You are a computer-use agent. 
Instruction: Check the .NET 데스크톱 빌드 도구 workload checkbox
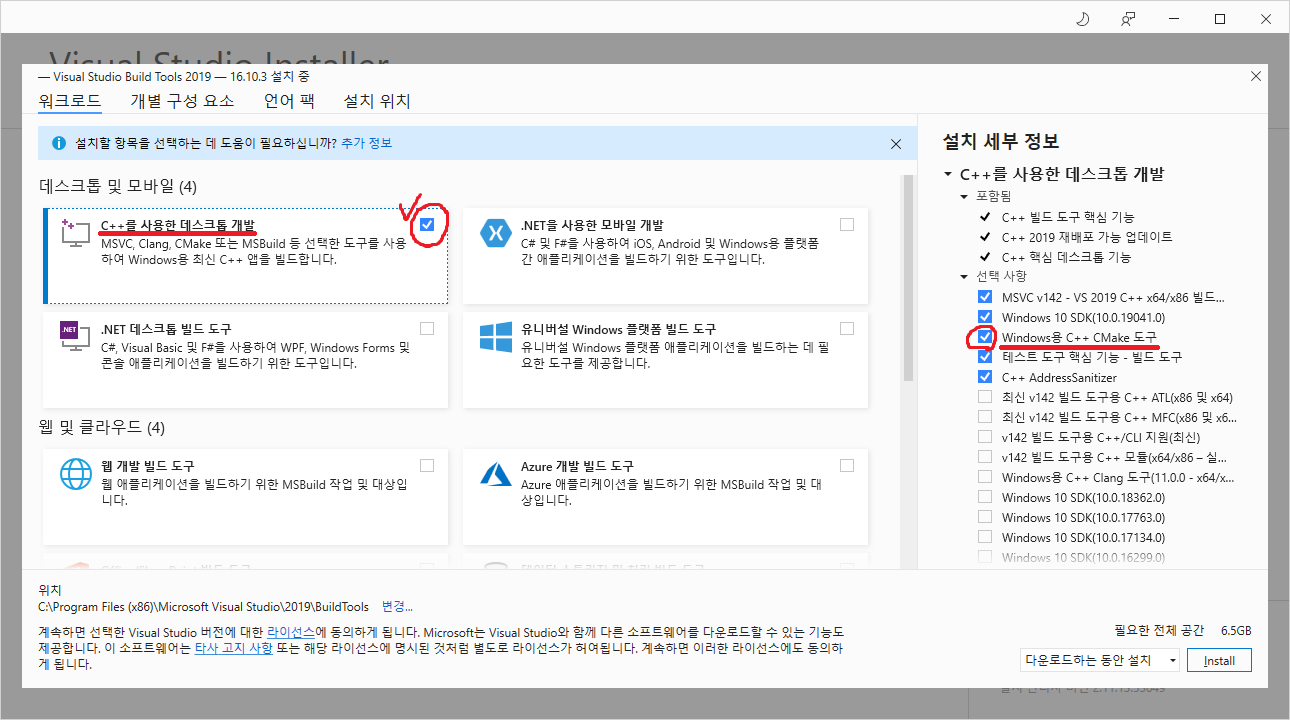[x=428, y=328]
